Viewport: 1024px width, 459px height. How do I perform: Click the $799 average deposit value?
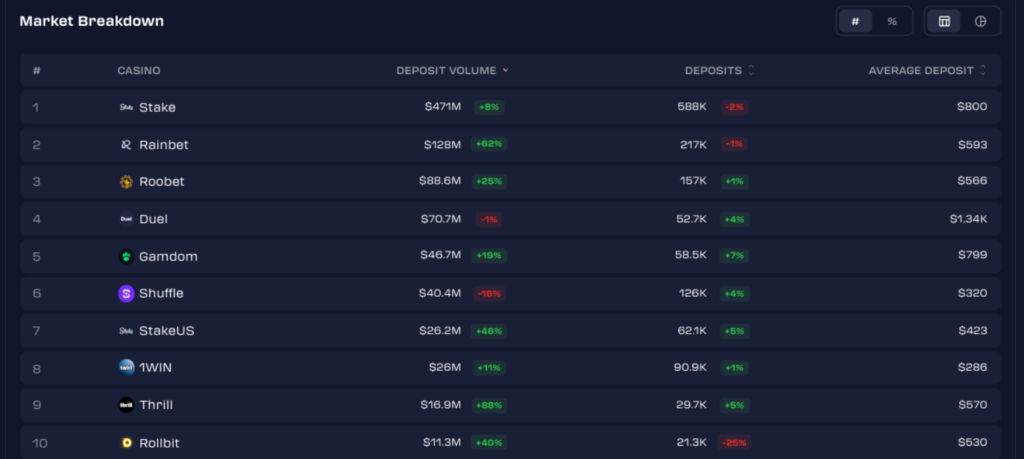coord(973,255)
